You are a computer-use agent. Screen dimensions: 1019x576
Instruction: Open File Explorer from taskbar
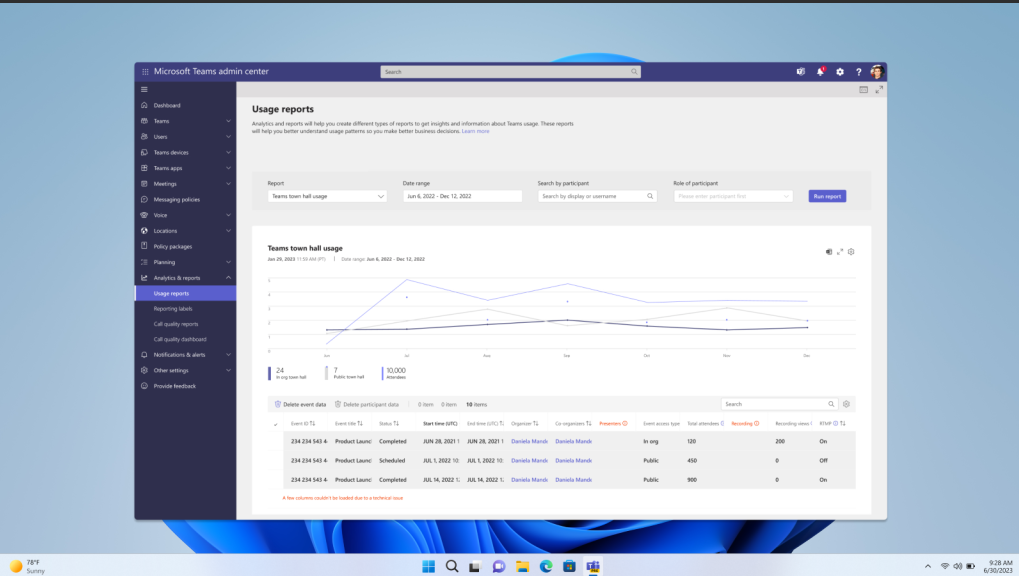[x=522, y=566]
